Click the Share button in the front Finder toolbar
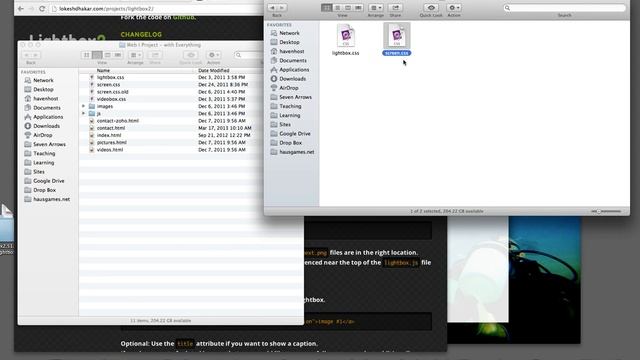The image size is (640, 360). [395, 8]
